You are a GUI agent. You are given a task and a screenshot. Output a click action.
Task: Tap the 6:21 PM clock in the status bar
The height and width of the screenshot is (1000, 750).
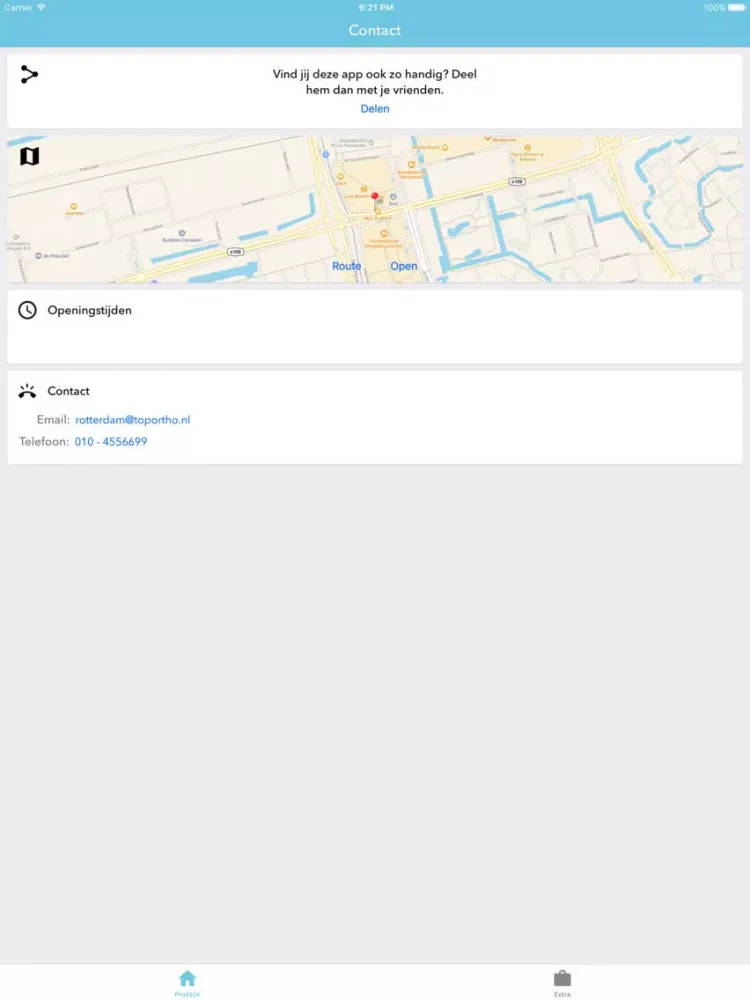tap(376, 8)
